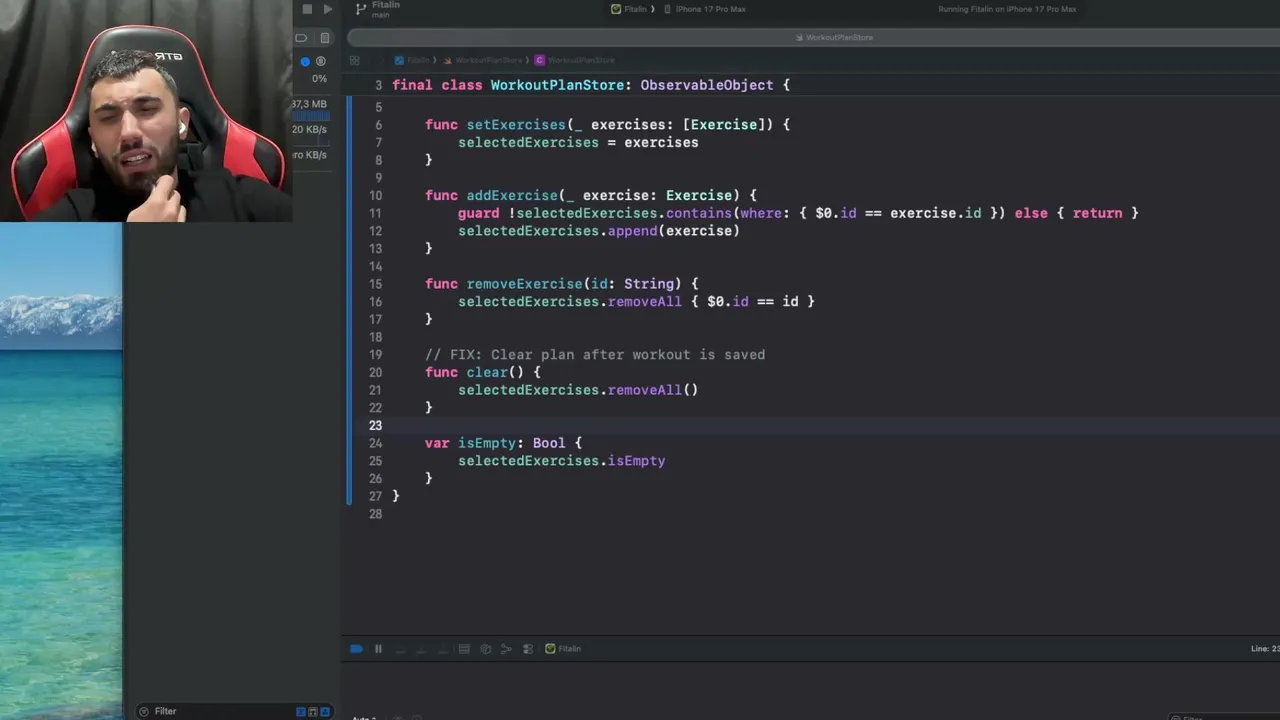1280x720 pixels.
Task: Click addExercise function name
Action: [512, 196]
